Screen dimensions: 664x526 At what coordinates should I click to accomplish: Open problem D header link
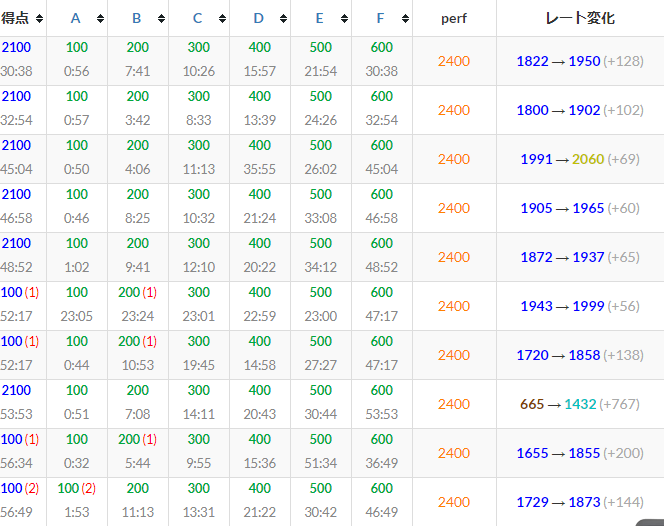coord(258,18)
